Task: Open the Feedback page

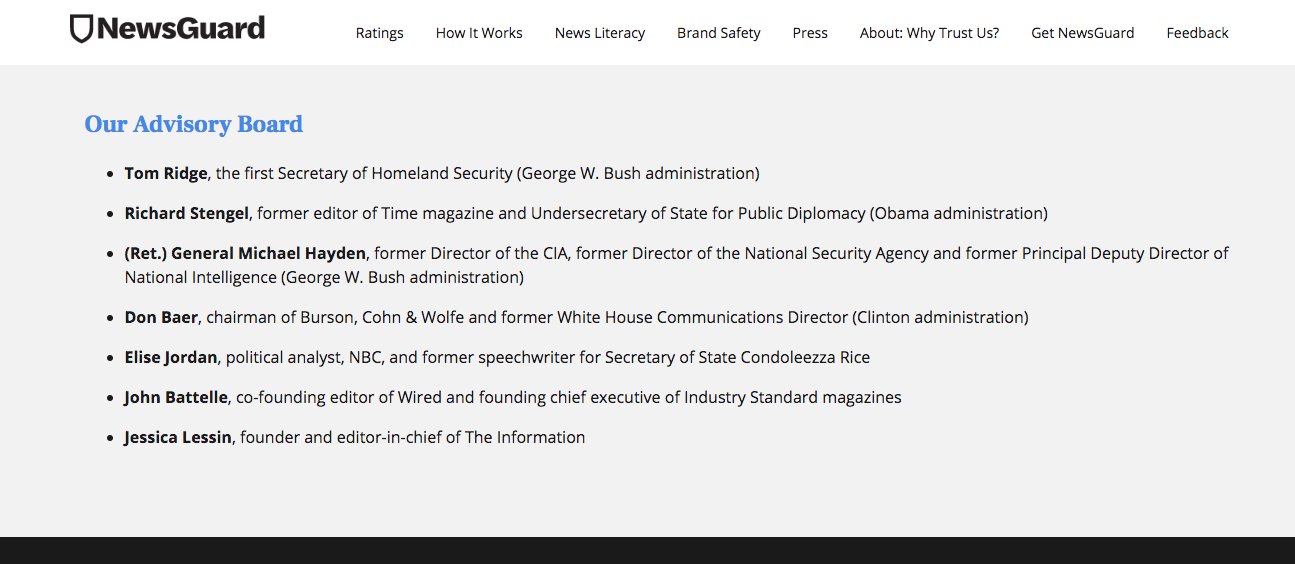Action: [1197, 33]
